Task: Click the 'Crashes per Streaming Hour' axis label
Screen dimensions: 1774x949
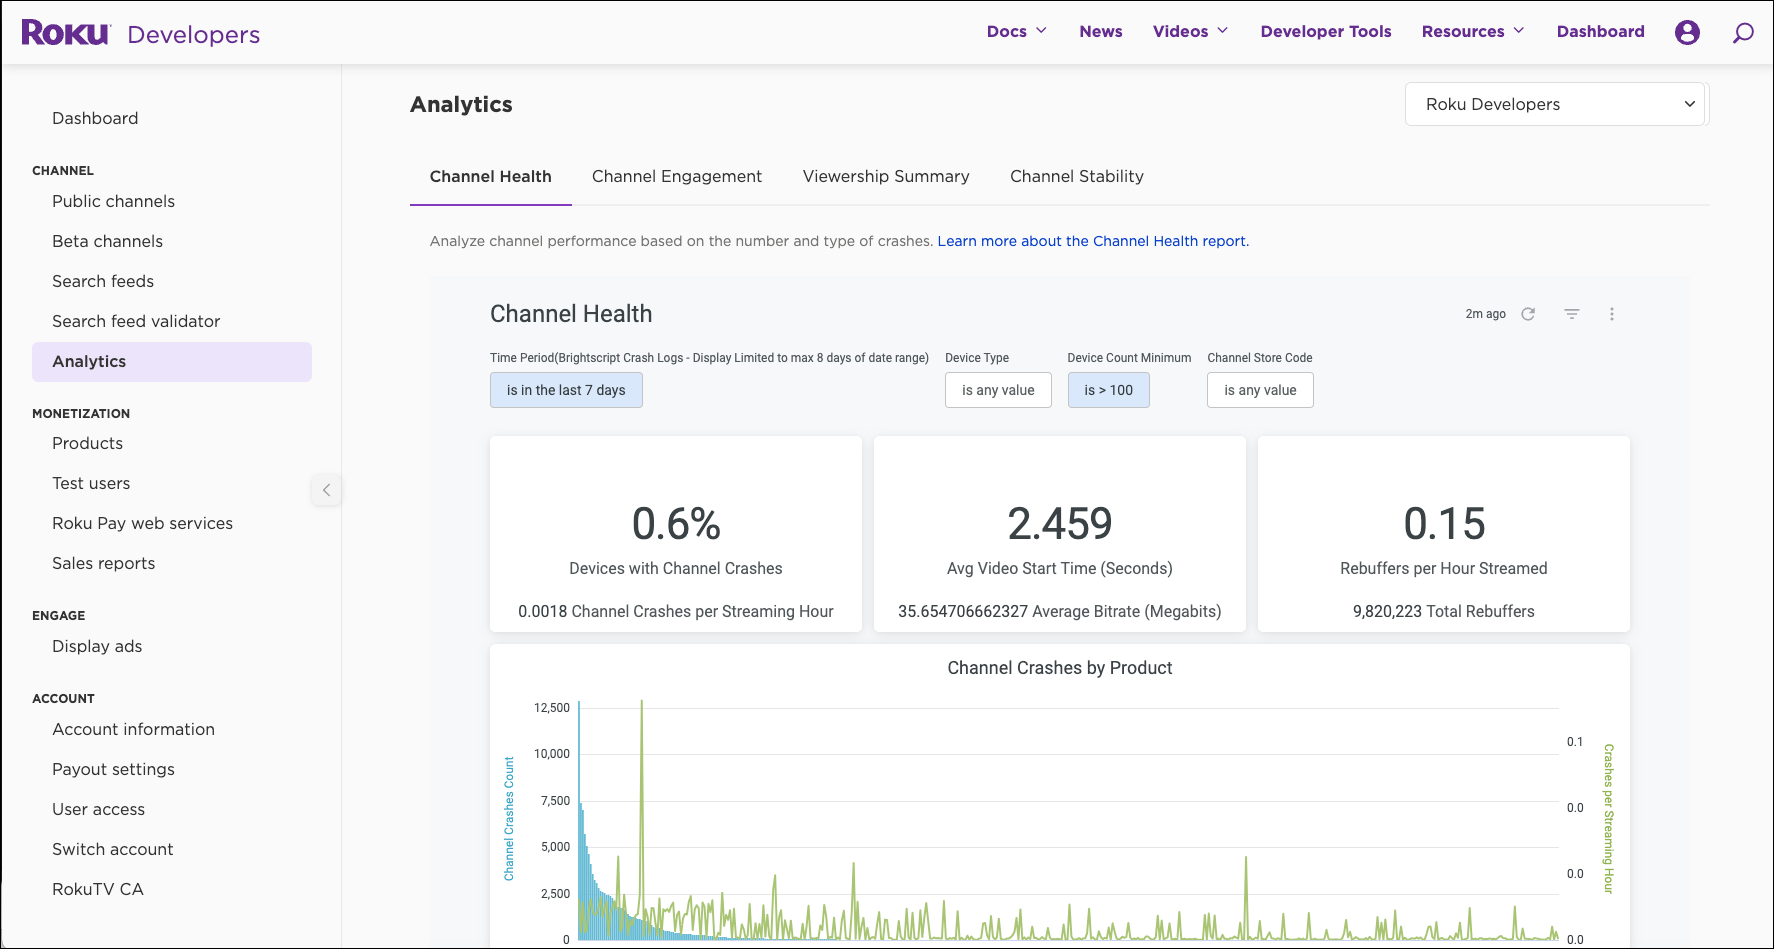Action: point(1608,819)
